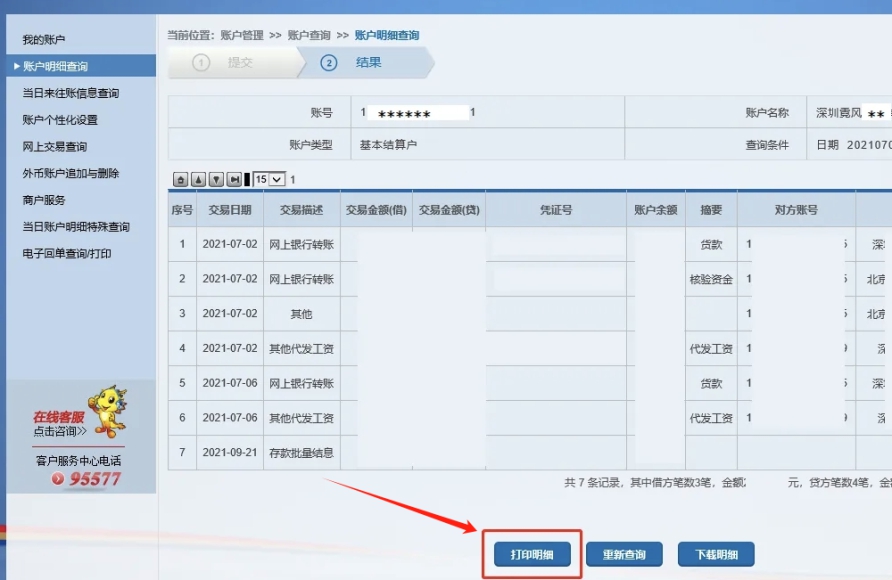The width and height of the screenshot is (892, 580).
Task: Click the next page down-arrow icon
Action: pos(216,179)
